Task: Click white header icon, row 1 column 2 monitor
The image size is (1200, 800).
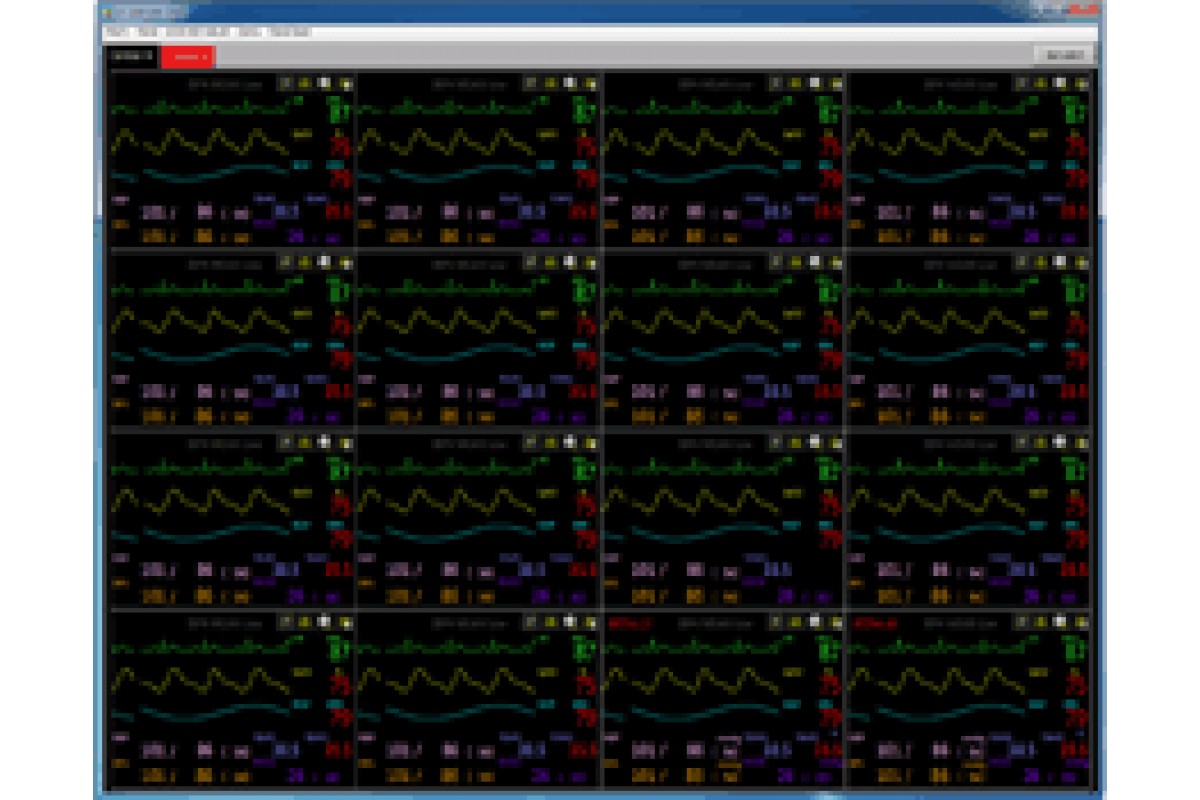Action: click(570, 84)
